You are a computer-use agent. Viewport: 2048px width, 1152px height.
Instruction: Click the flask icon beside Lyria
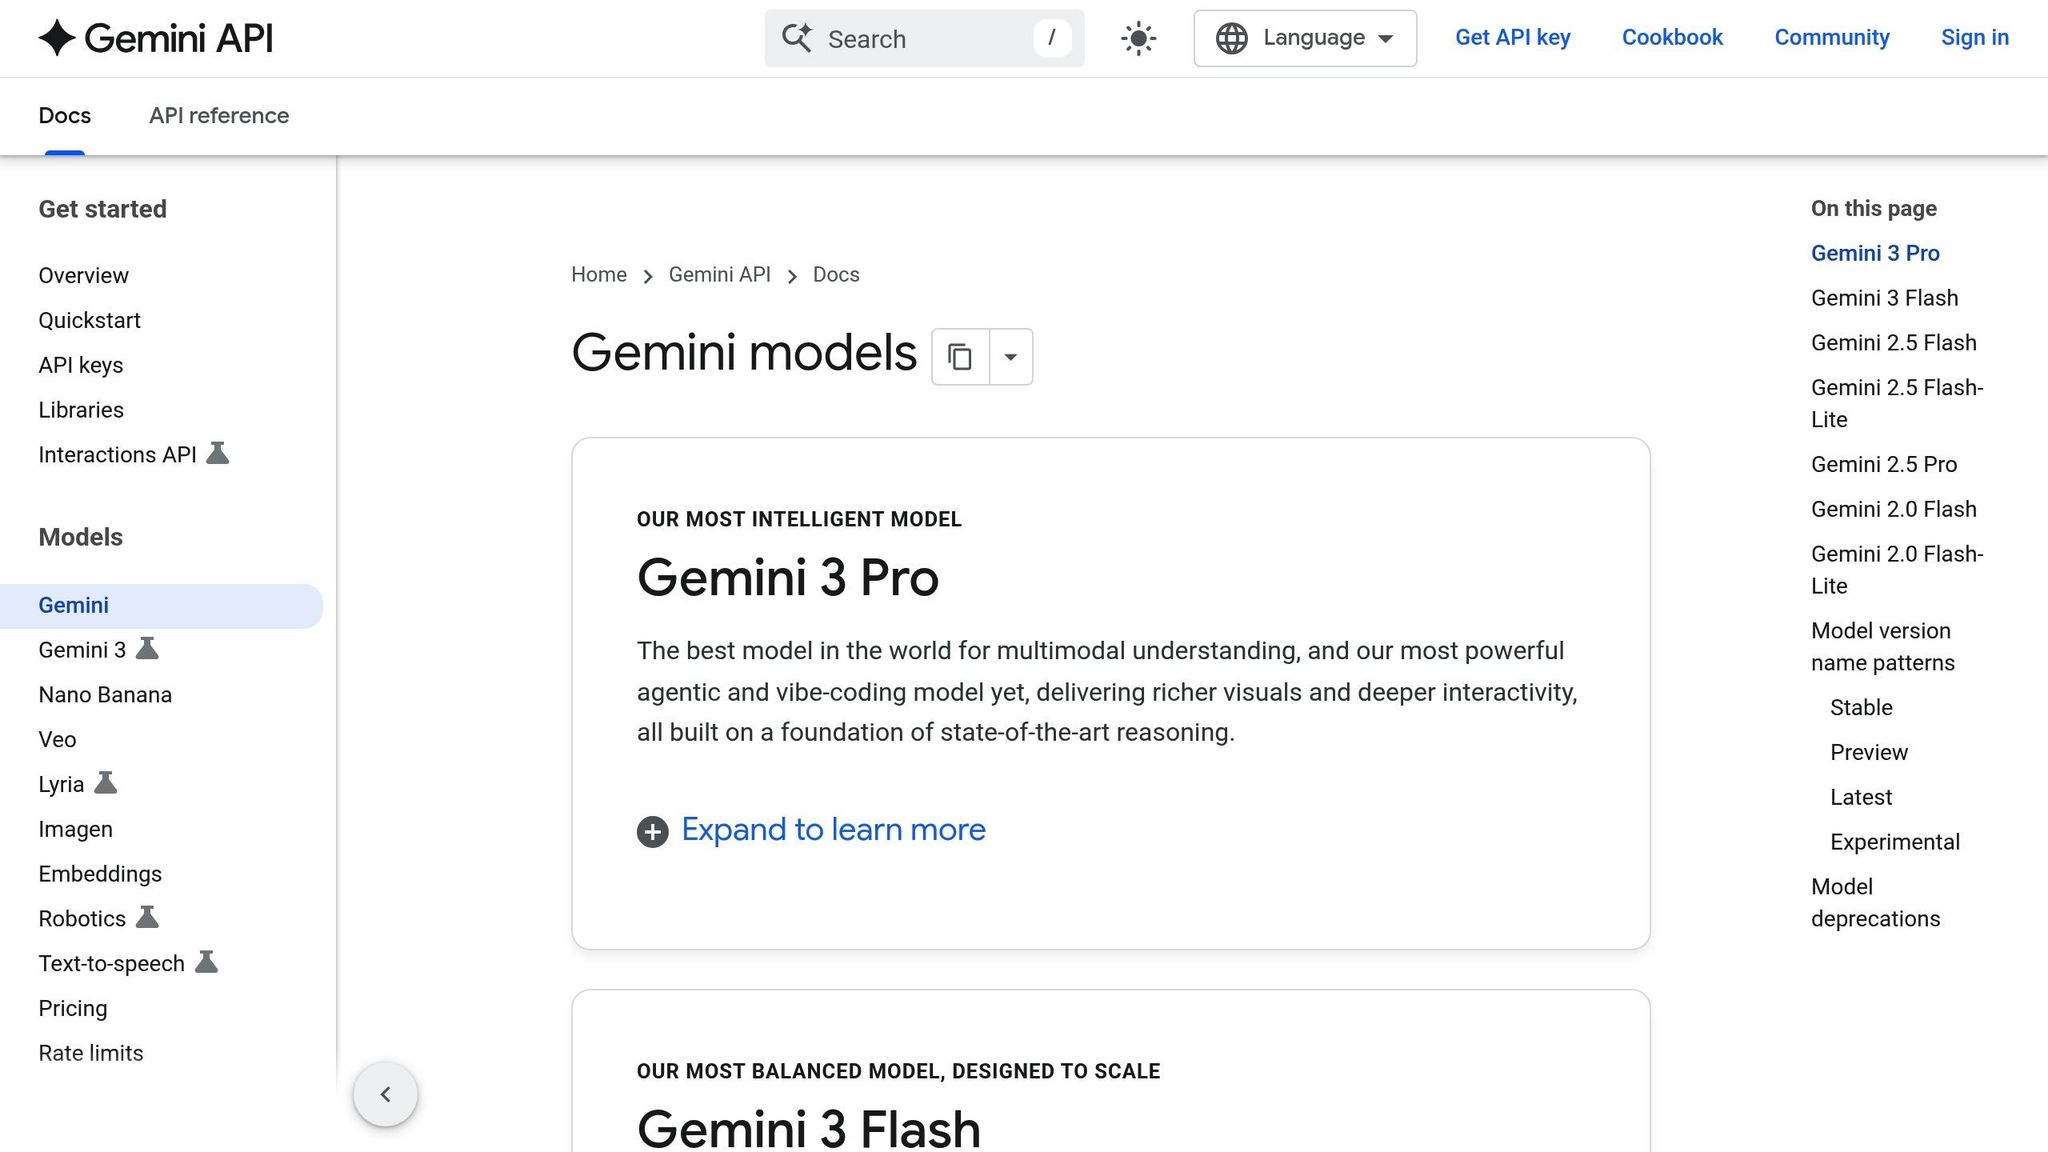(107, 783)
